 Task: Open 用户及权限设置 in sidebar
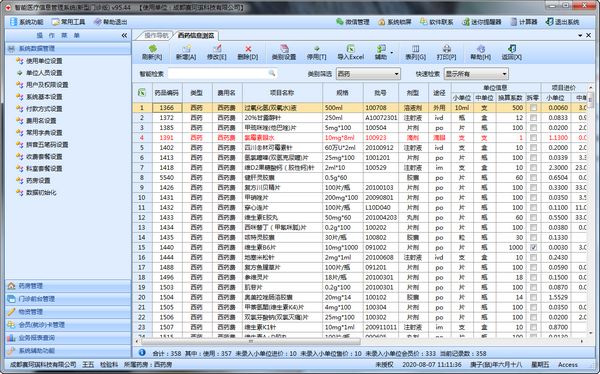pyautogui.click(x=47, y=85)
